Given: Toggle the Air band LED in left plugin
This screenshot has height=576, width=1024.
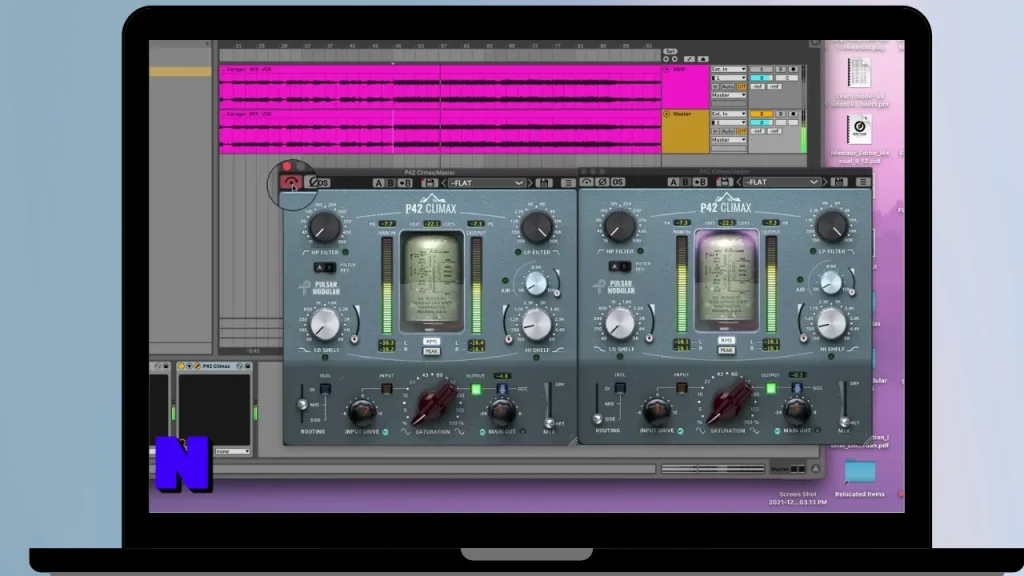Looking at the screenshot, I should click(505, 281).
